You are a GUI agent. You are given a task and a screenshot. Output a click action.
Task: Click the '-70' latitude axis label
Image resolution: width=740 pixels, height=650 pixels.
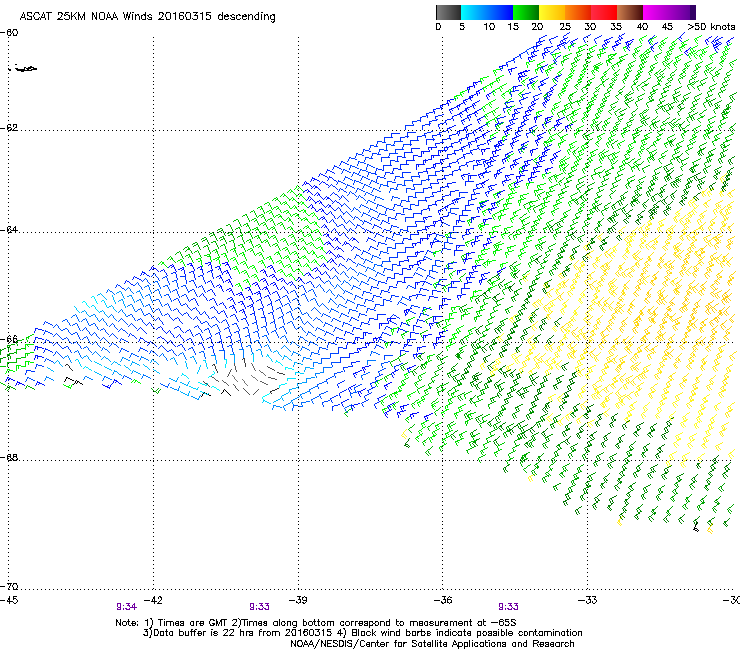coord(9,587)
